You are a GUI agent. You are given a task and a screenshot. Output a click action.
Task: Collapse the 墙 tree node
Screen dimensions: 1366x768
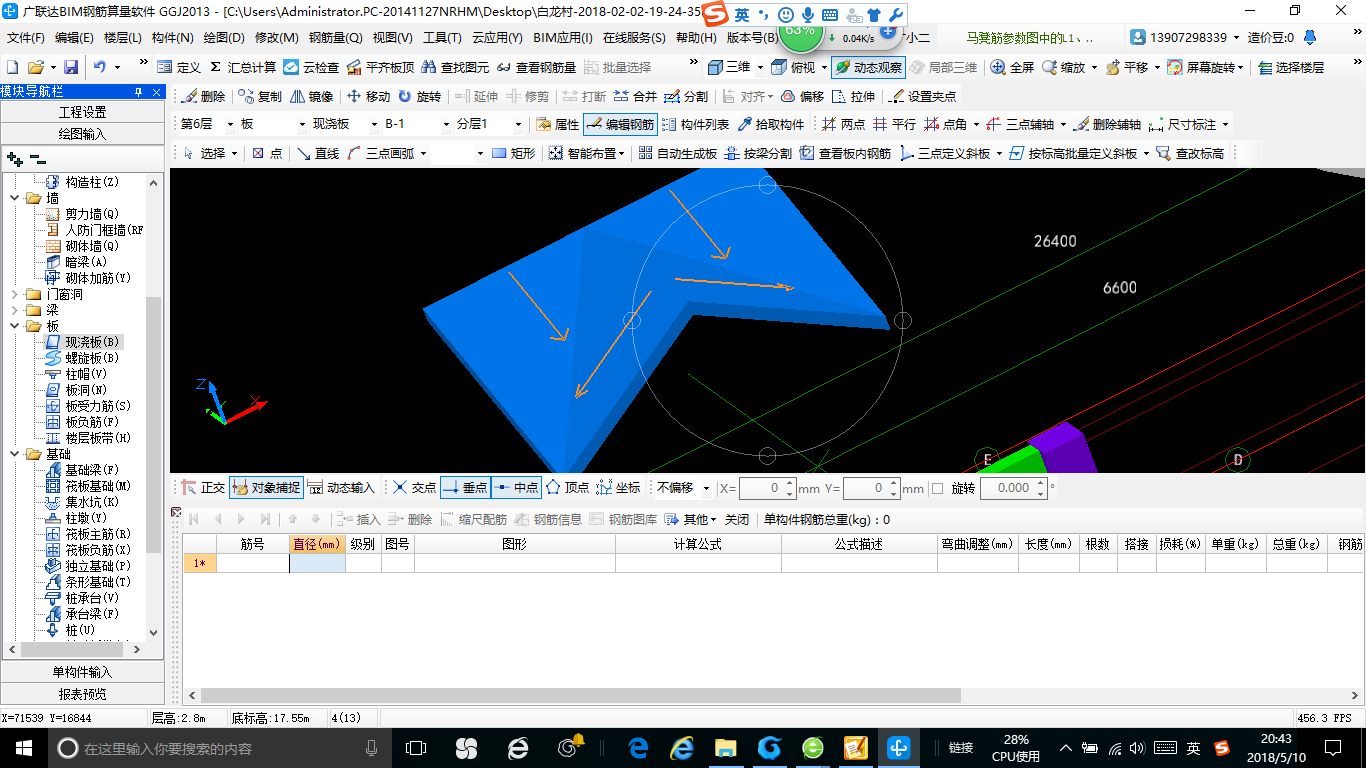[15, 198]
